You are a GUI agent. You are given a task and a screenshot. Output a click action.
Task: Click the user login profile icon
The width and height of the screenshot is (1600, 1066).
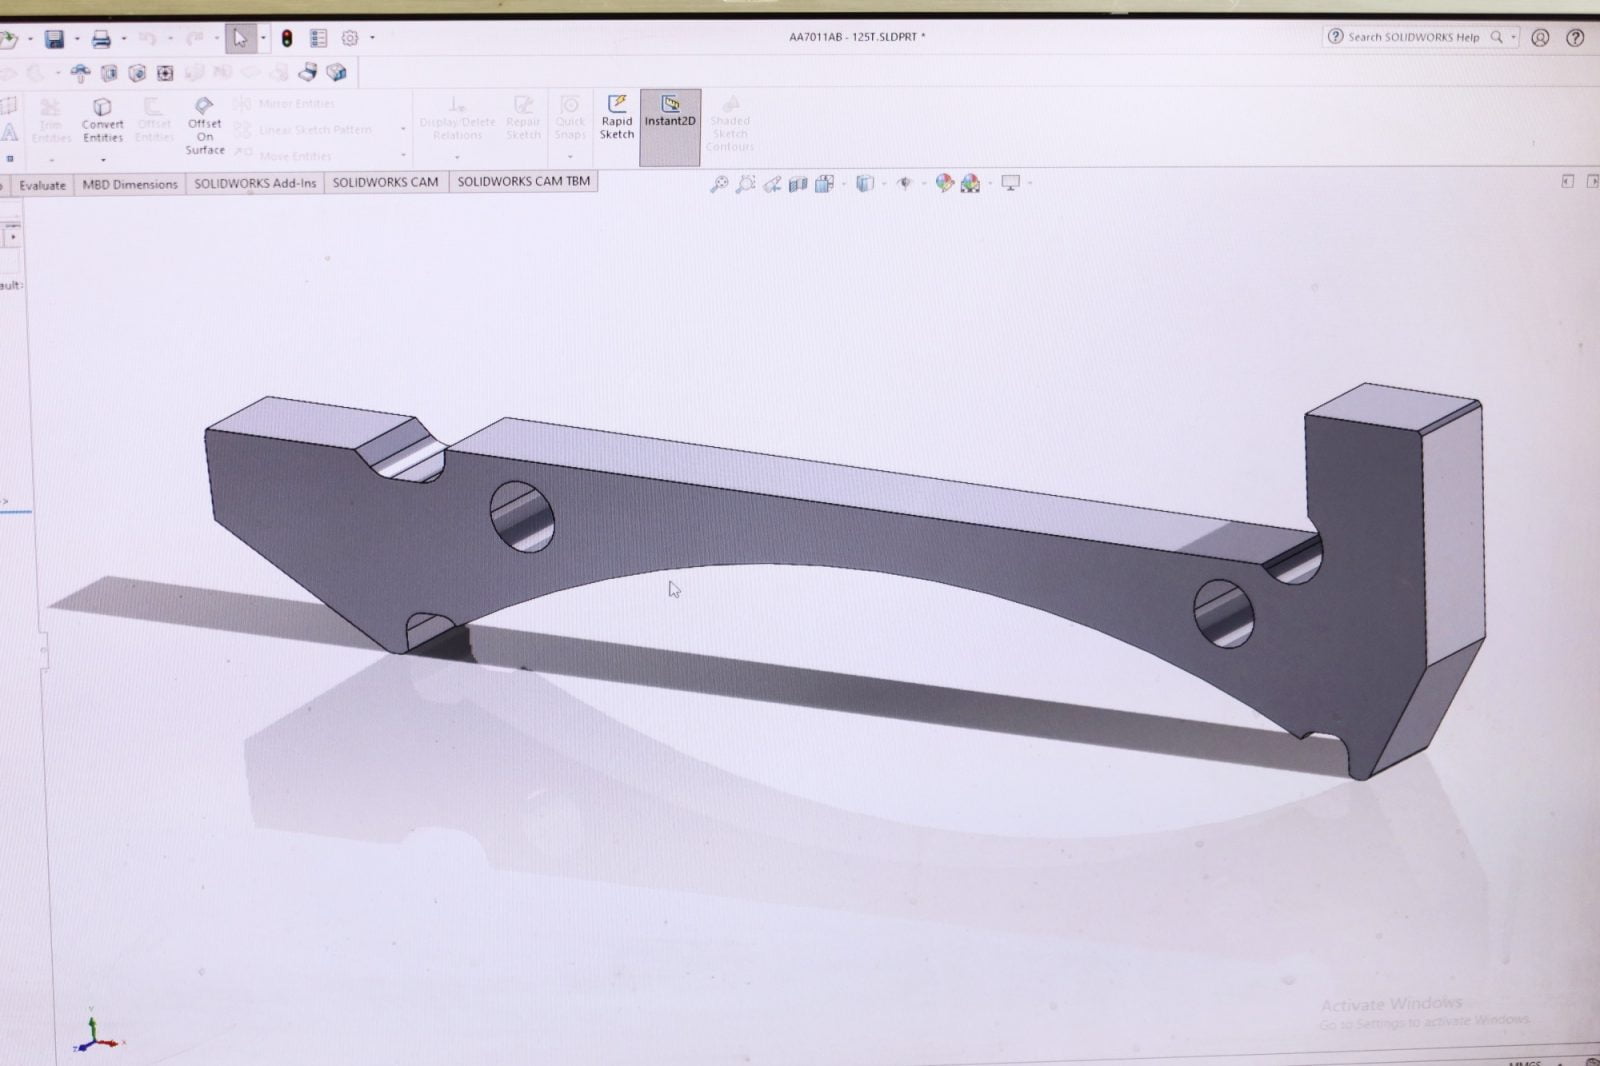tap(1540, 38)
